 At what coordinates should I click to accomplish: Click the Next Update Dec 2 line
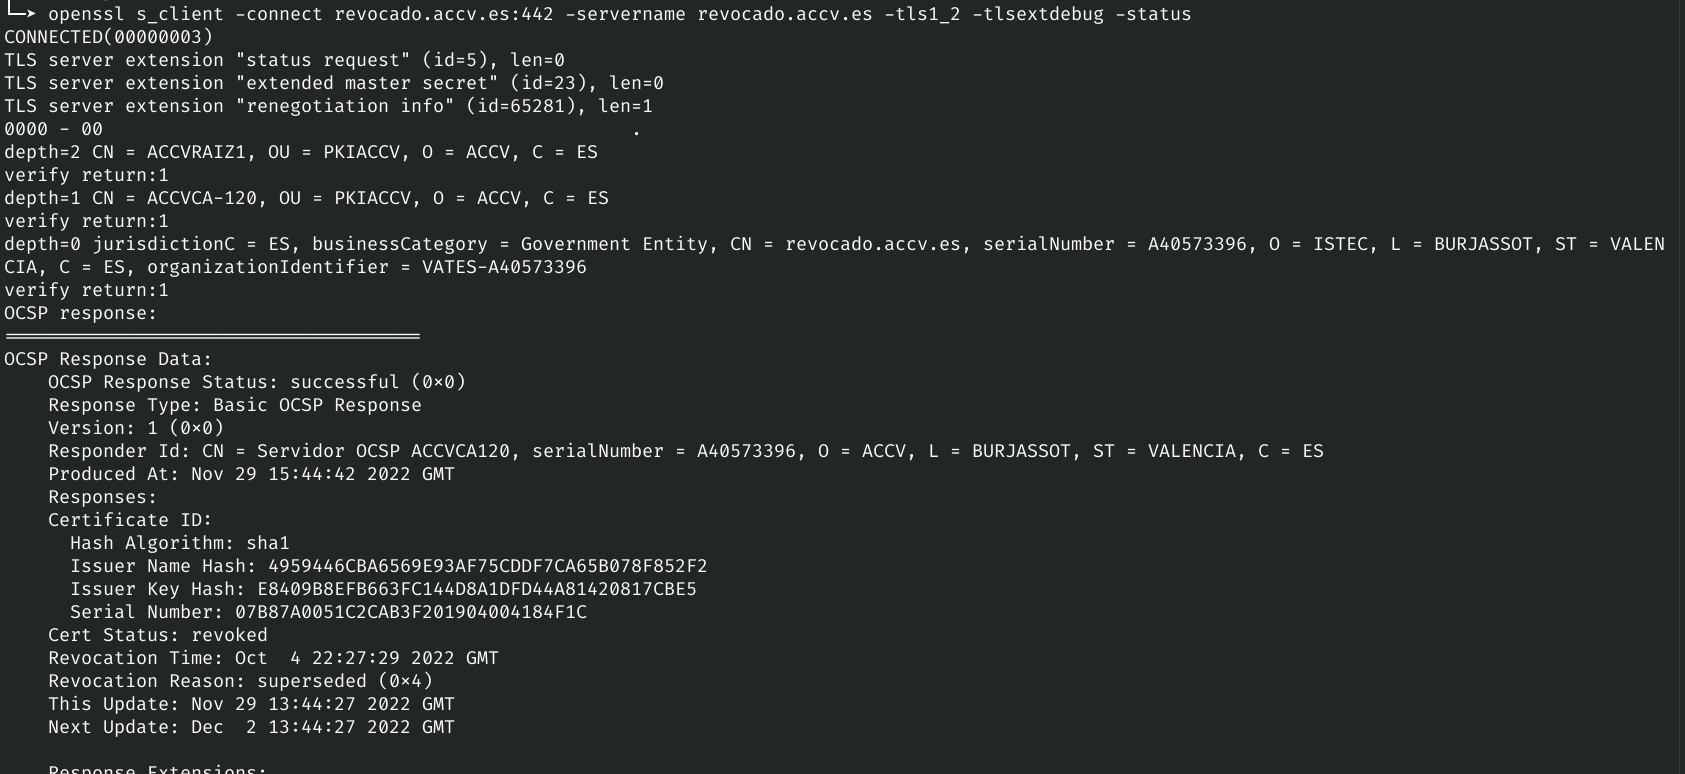click(x=251, y=727)
